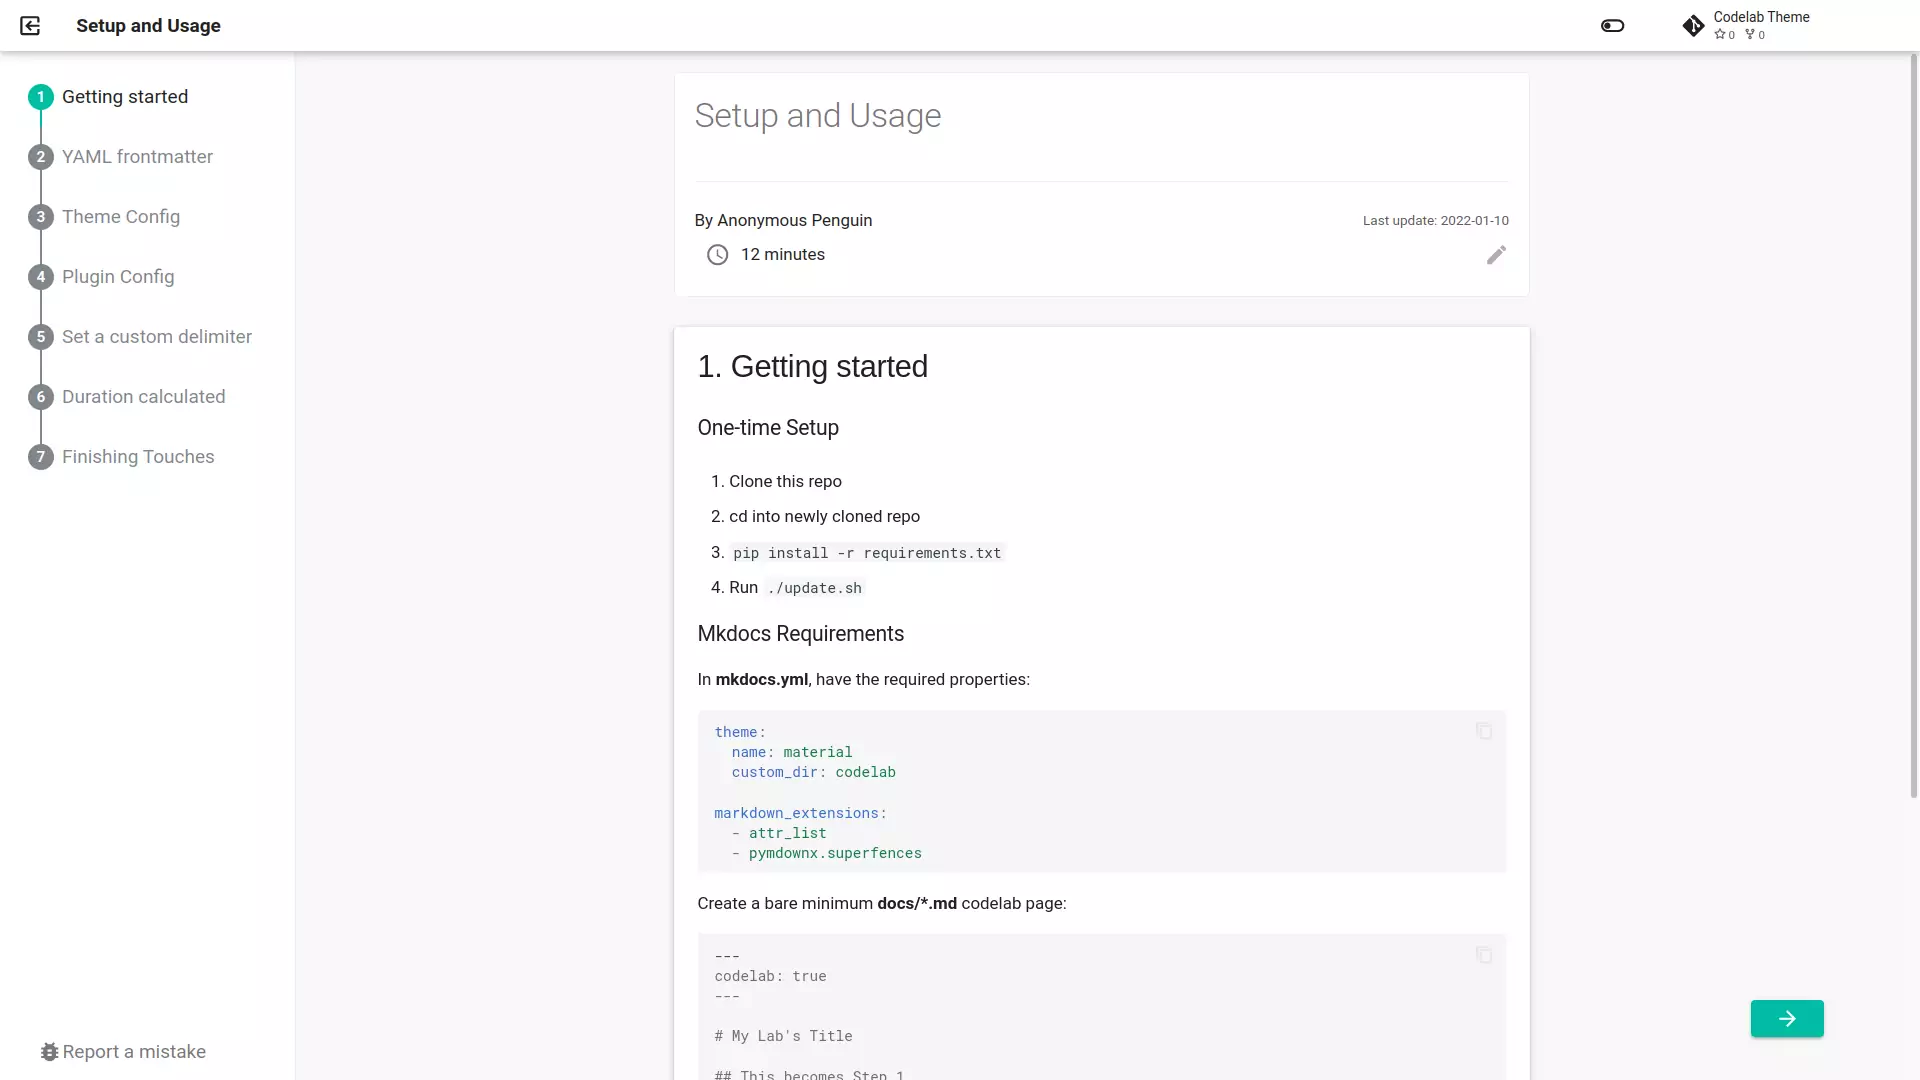Viewport: 1920px width, 1080px height.
Task: Click the Plugin Config step 4
Action: (x=117, y=276)
